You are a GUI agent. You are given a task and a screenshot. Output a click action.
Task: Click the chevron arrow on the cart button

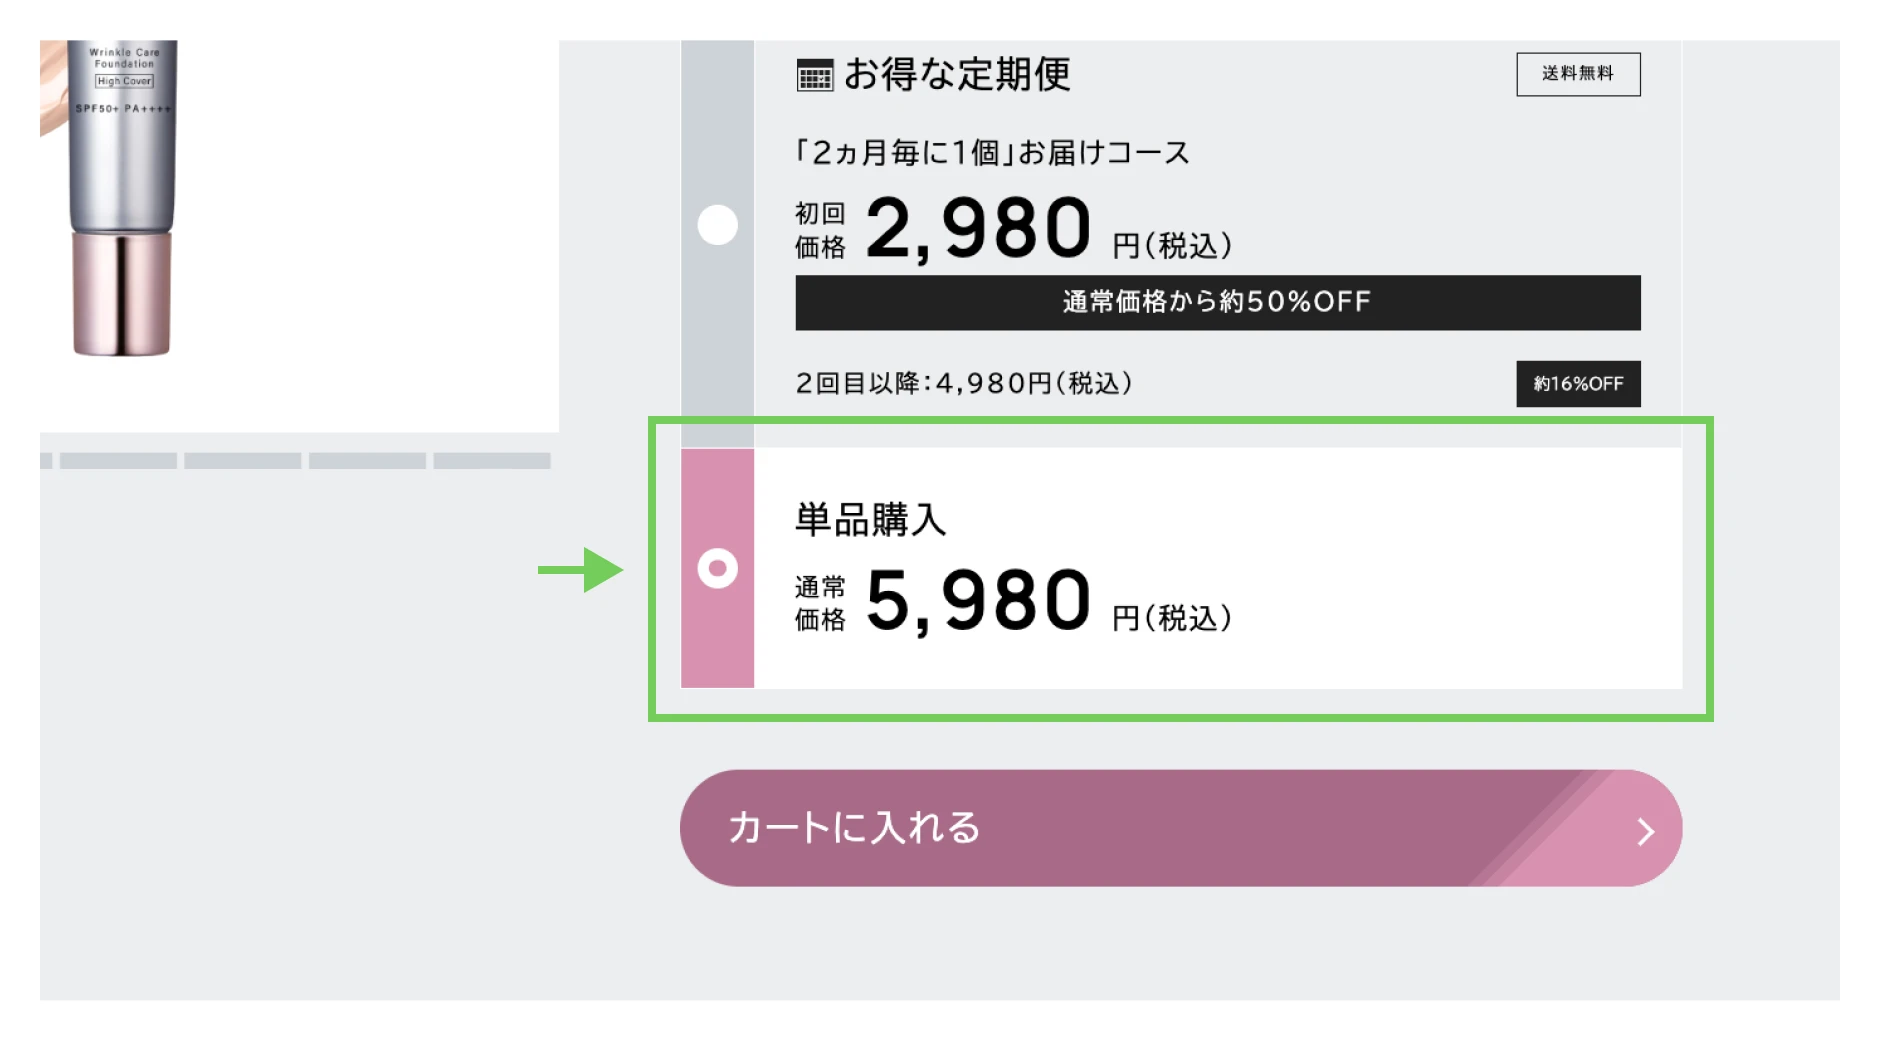[1645, 831]
